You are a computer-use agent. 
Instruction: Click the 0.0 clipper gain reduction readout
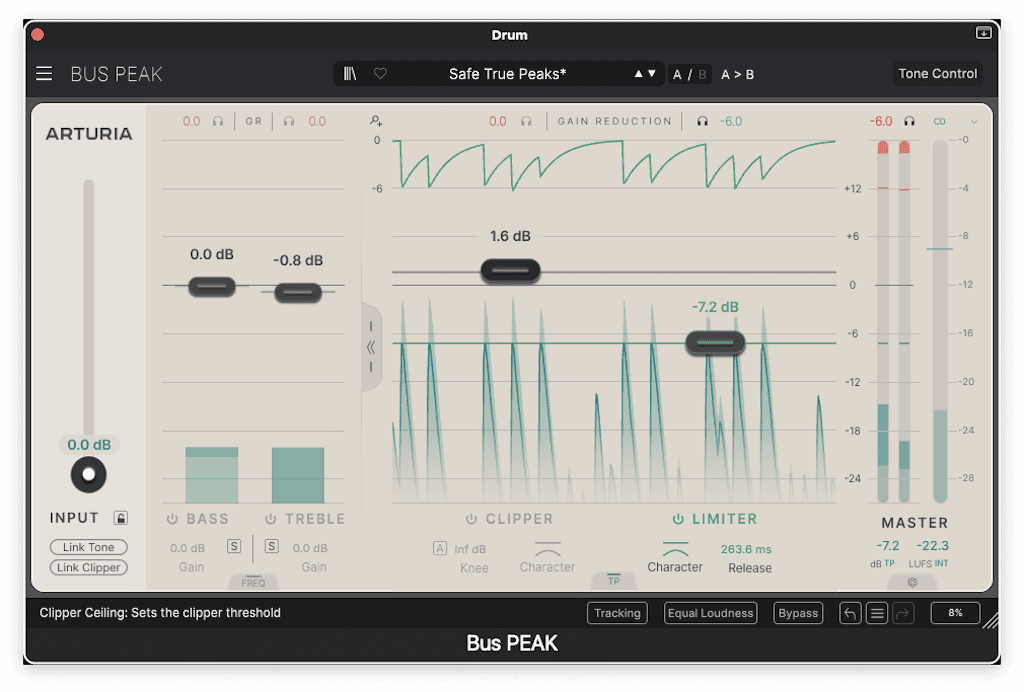tap(498, 121)
